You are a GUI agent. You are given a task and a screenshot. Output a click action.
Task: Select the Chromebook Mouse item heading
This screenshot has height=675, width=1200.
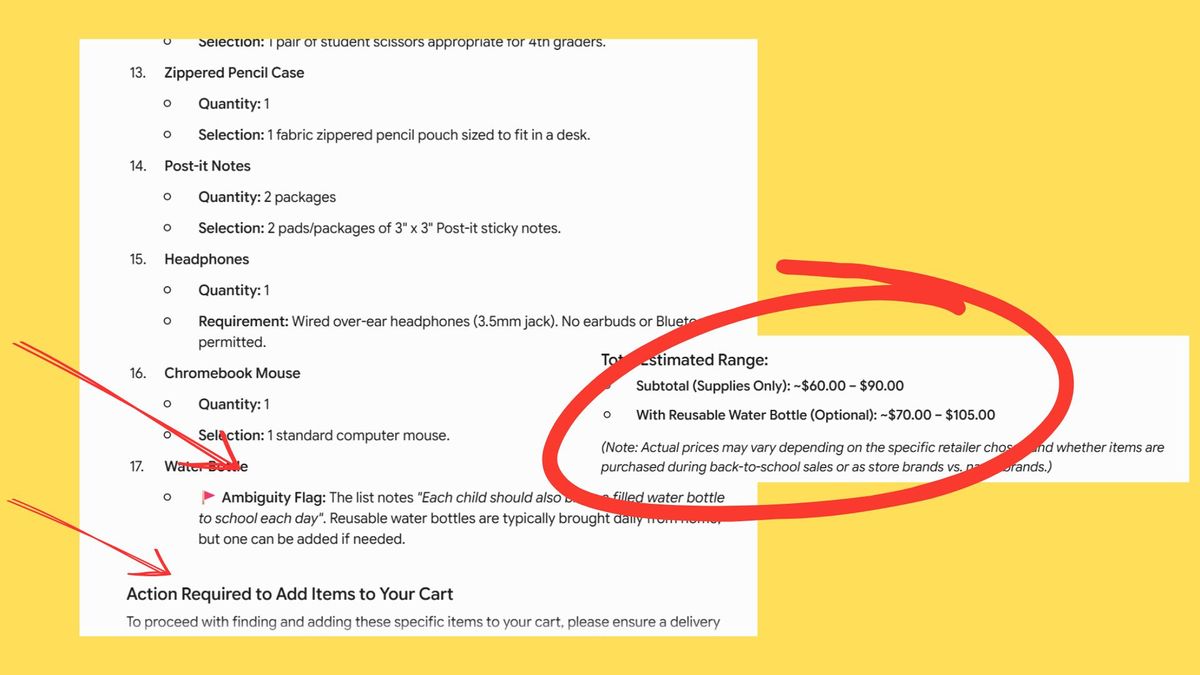pyautogui.click(x=232, y=373)
